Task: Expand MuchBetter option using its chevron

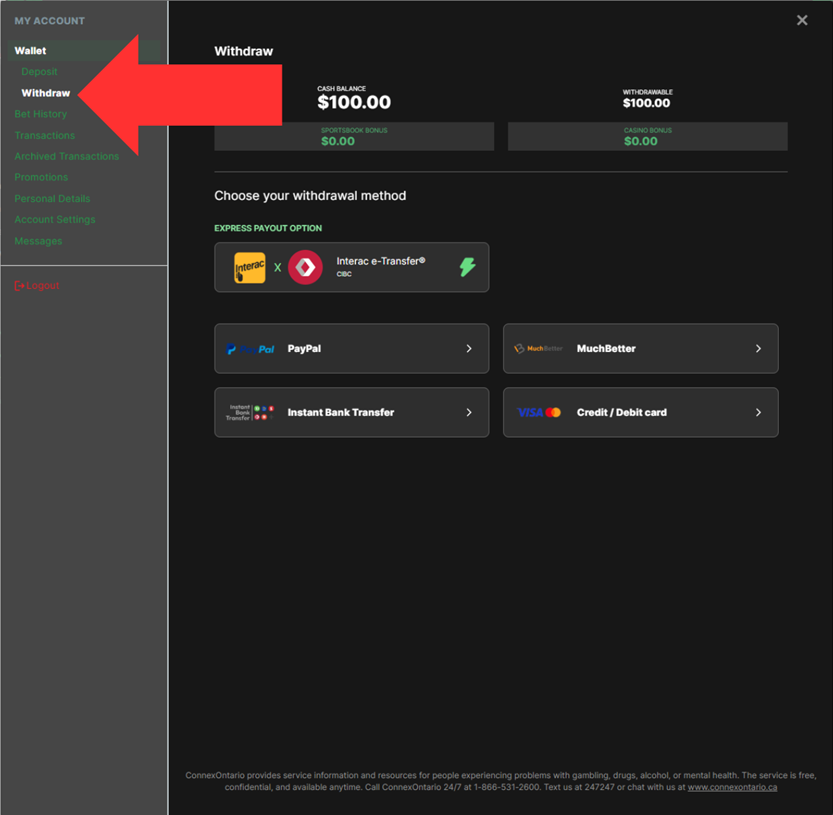Action: [758, 349]
